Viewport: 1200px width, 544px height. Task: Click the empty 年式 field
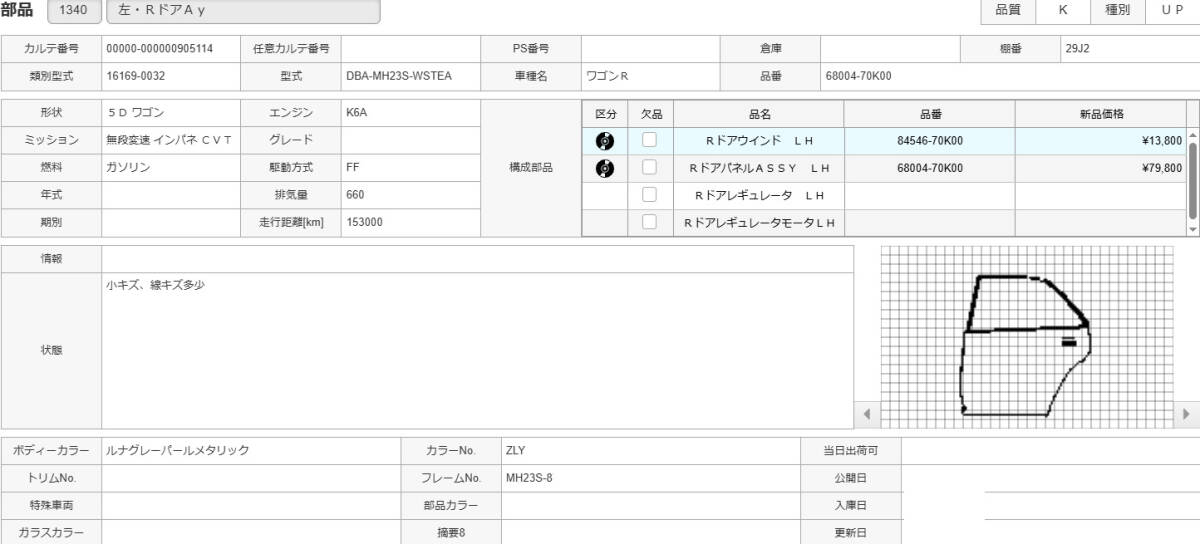[171, 195]
